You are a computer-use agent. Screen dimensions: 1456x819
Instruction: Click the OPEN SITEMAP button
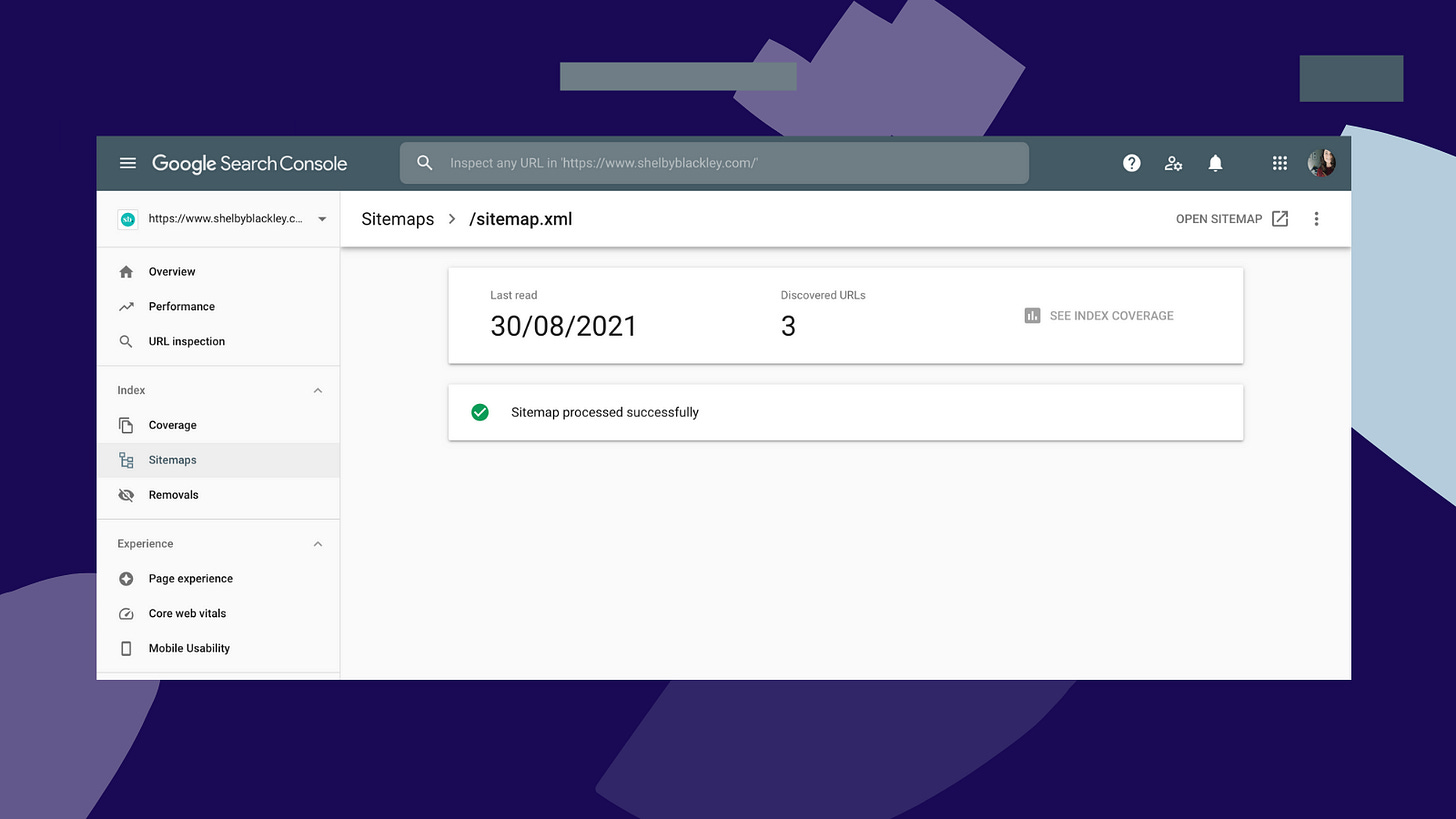point(1232,219)
